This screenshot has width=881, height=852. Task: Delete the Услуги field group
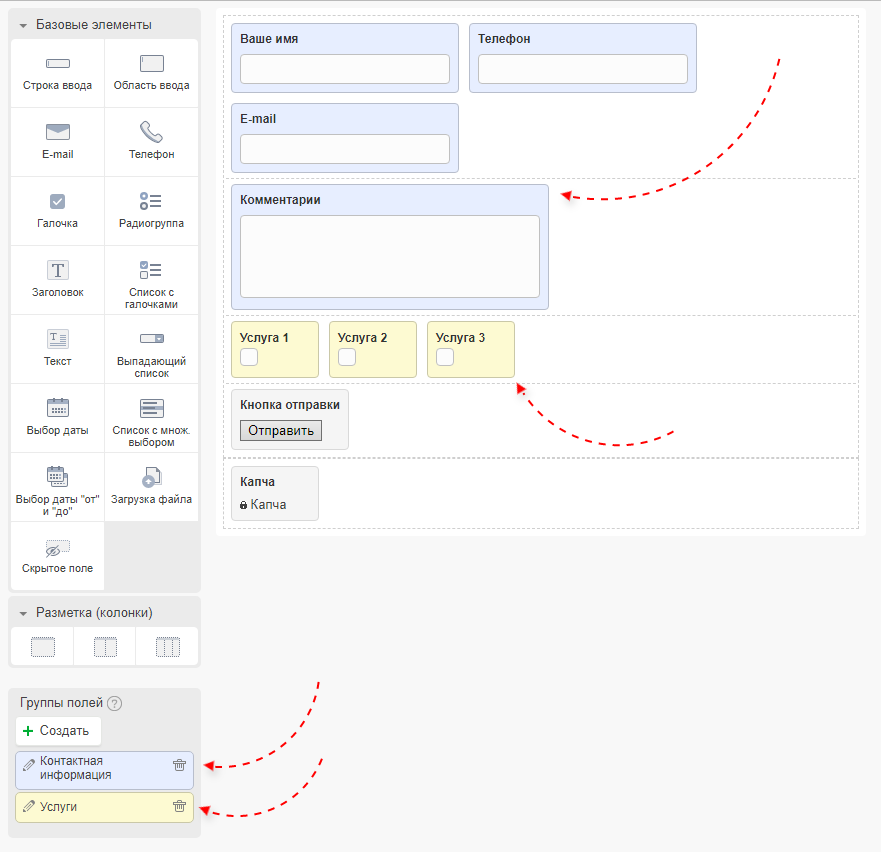click(x=179, y=807)
